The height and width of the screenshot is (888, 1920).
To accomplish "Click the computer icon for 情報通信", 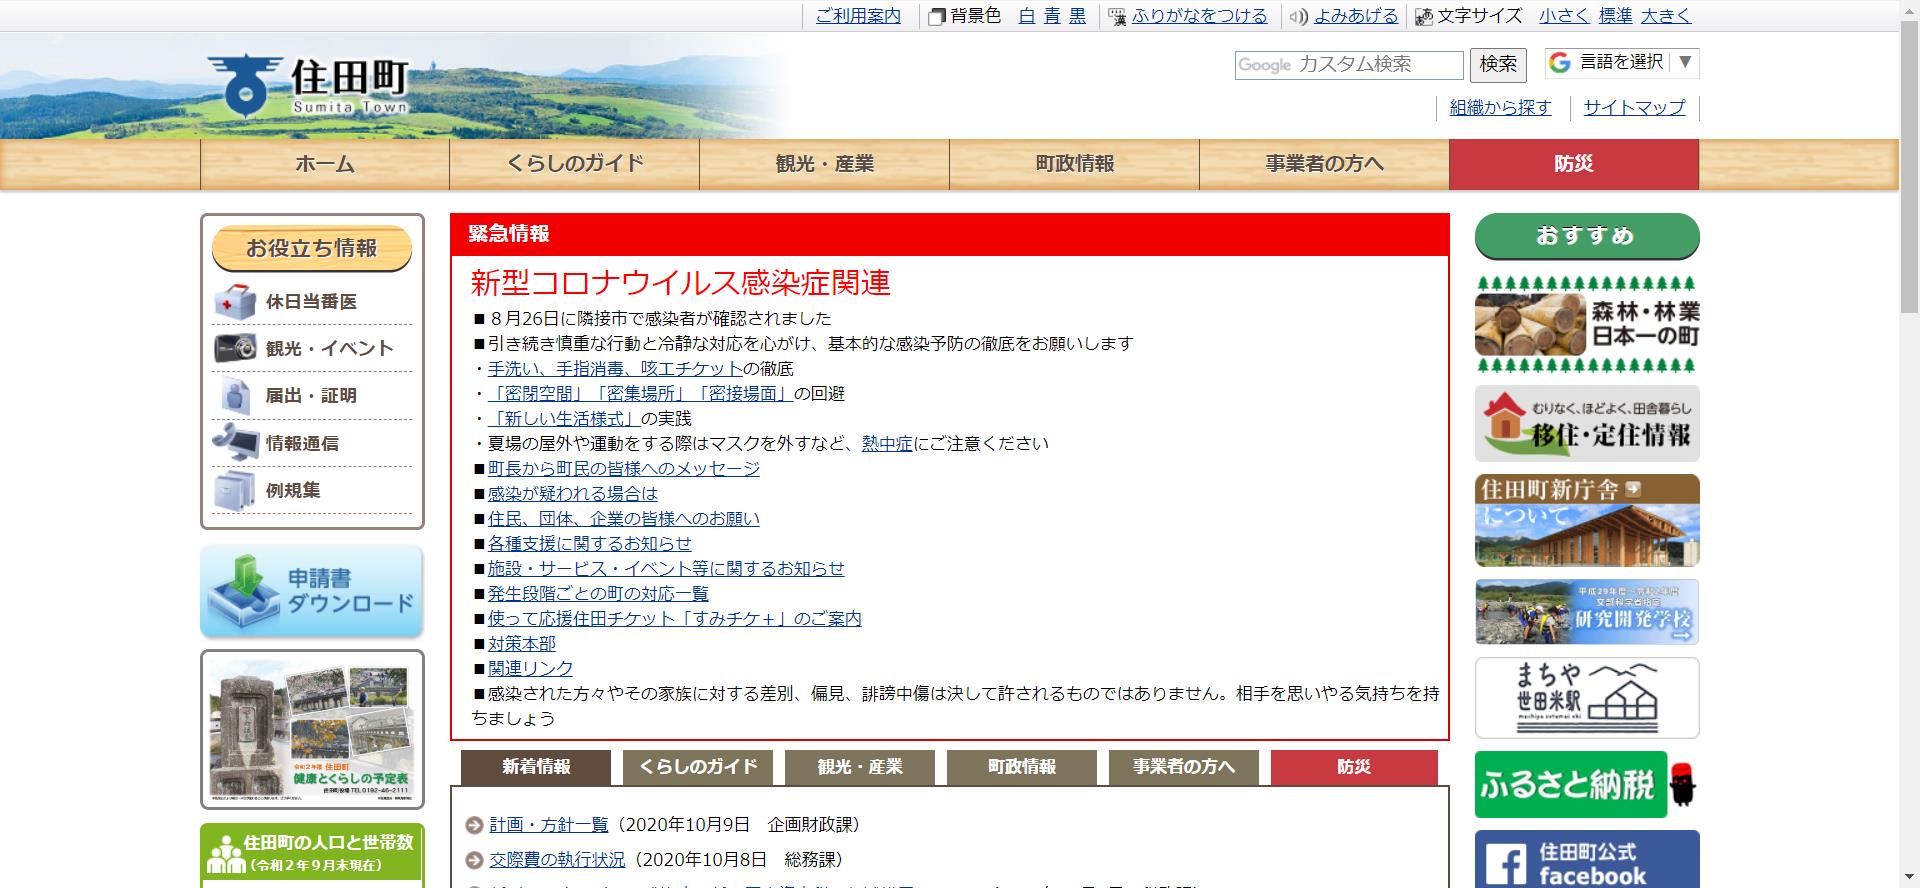I will coord(235,442).
